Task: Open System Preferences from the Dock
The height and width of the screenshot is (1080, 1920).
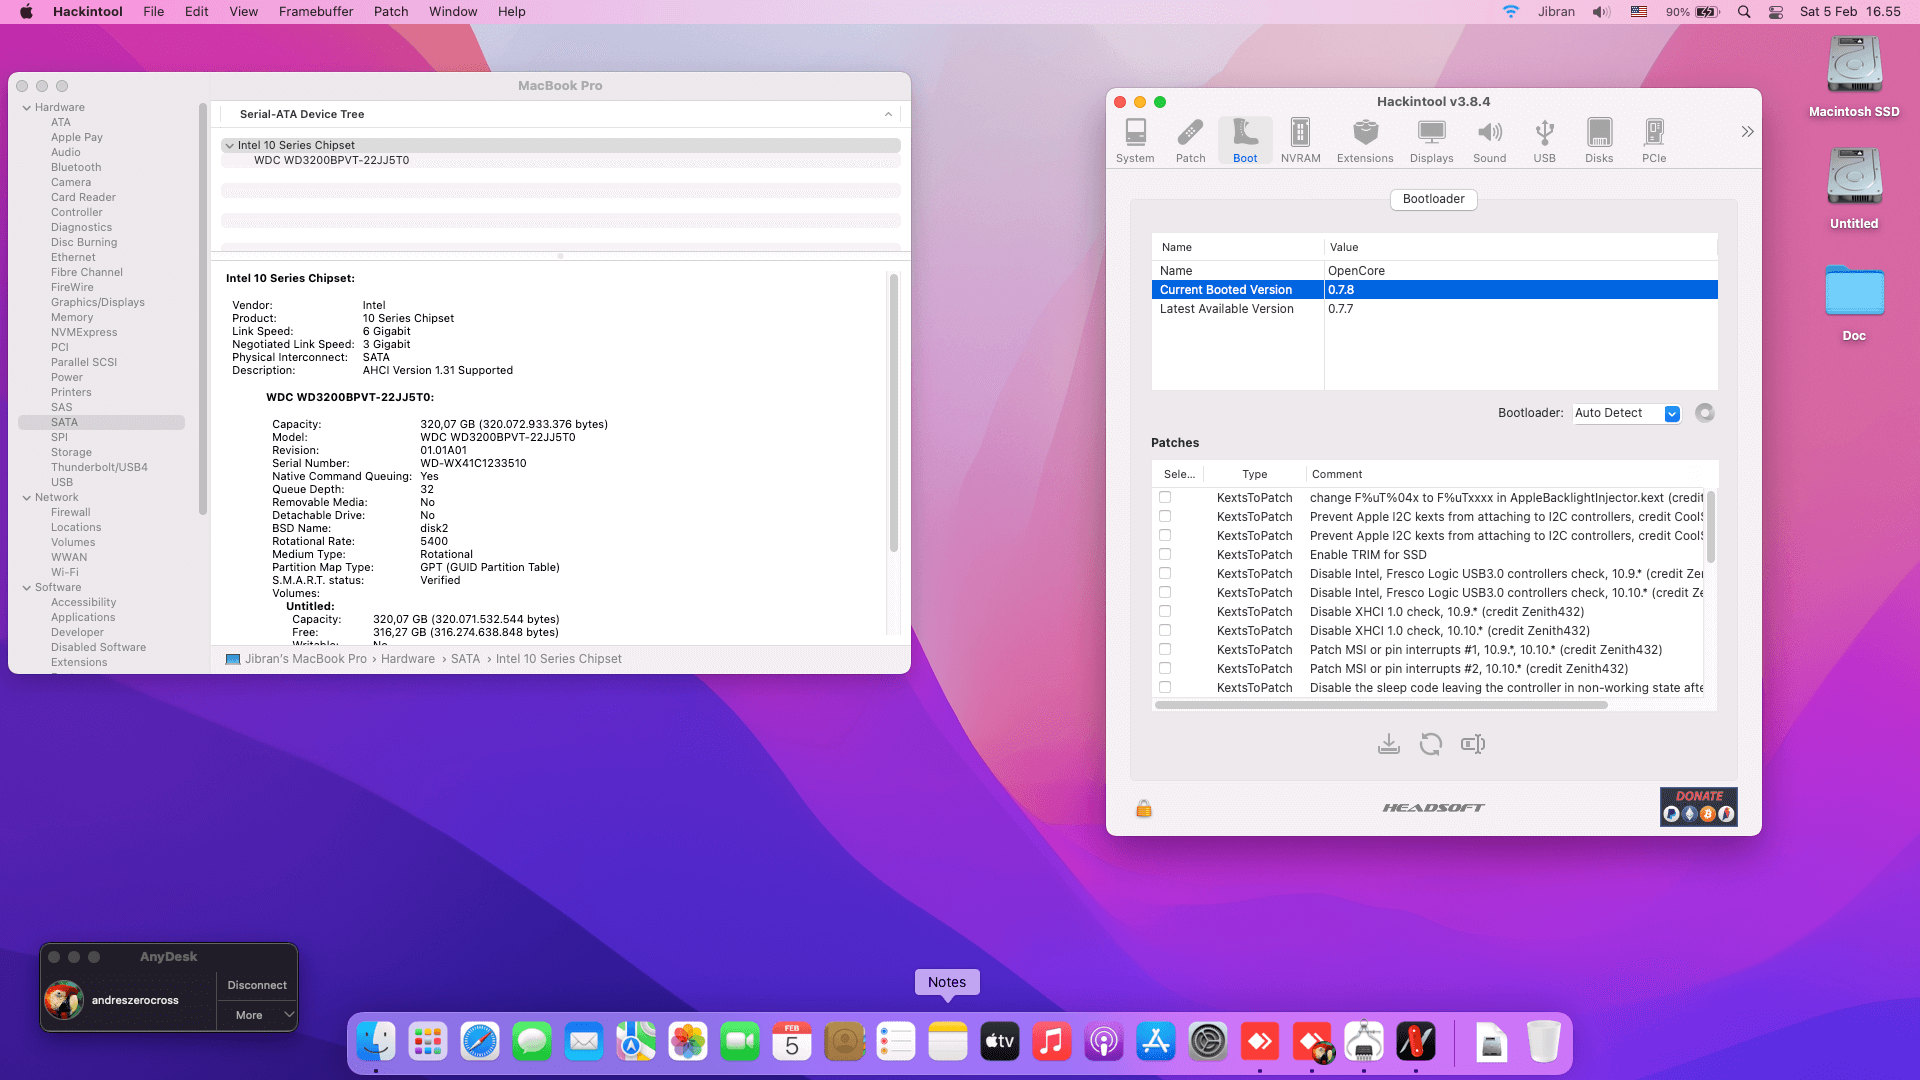Action: [x=1207, y=1042]
